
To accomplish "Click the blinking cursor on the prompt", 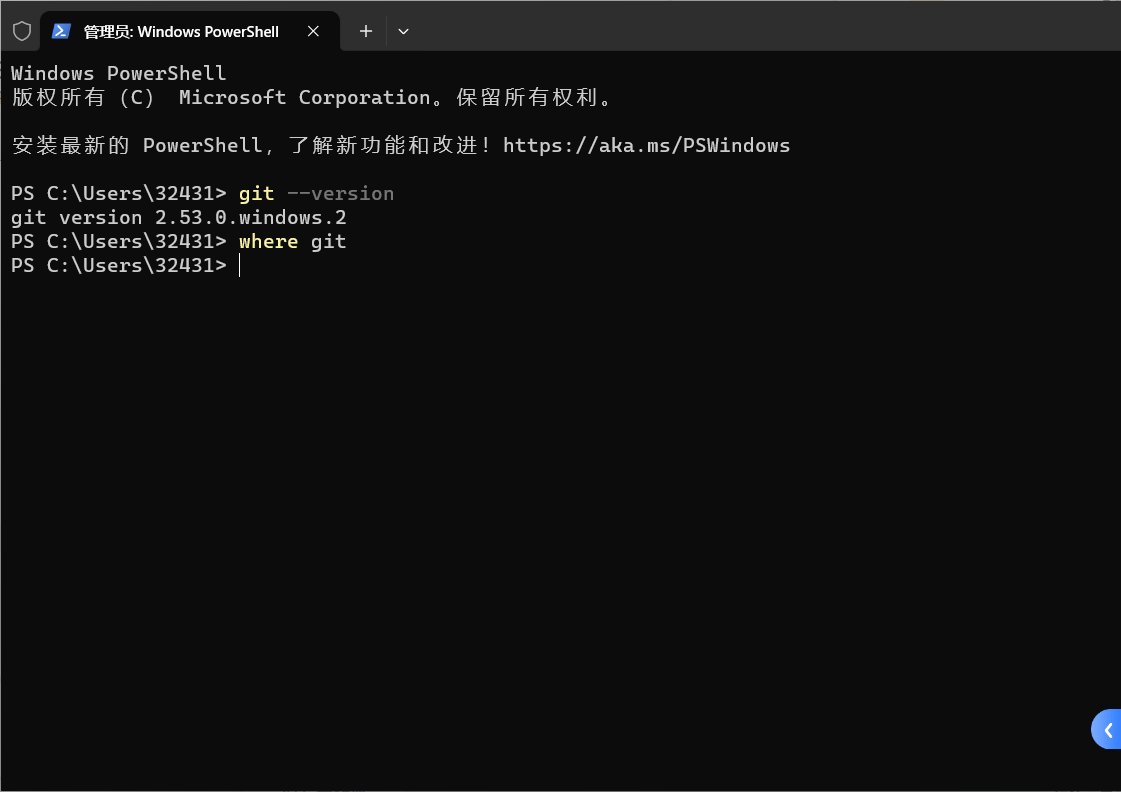I will pyautogui.click(x=239, y=265).
